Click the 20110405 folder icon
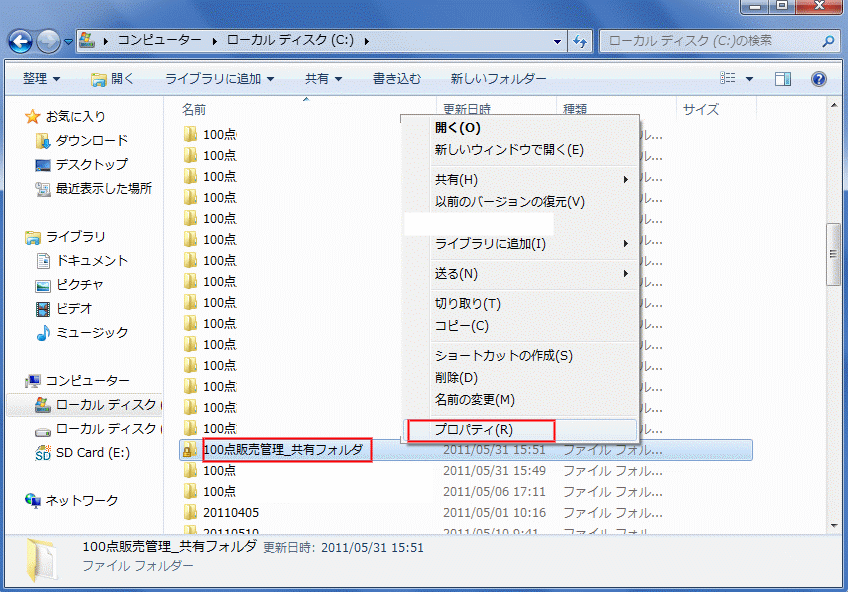Image resolution: width=848 pixels, height=592 pixels. click(x=190, y=512)
